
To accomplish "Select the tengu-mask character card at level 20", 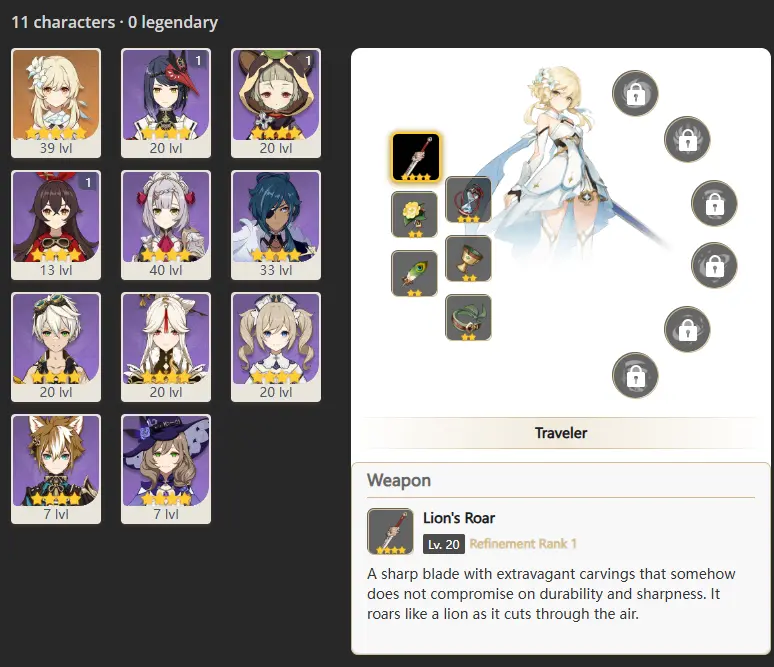I will coord(166,103).
